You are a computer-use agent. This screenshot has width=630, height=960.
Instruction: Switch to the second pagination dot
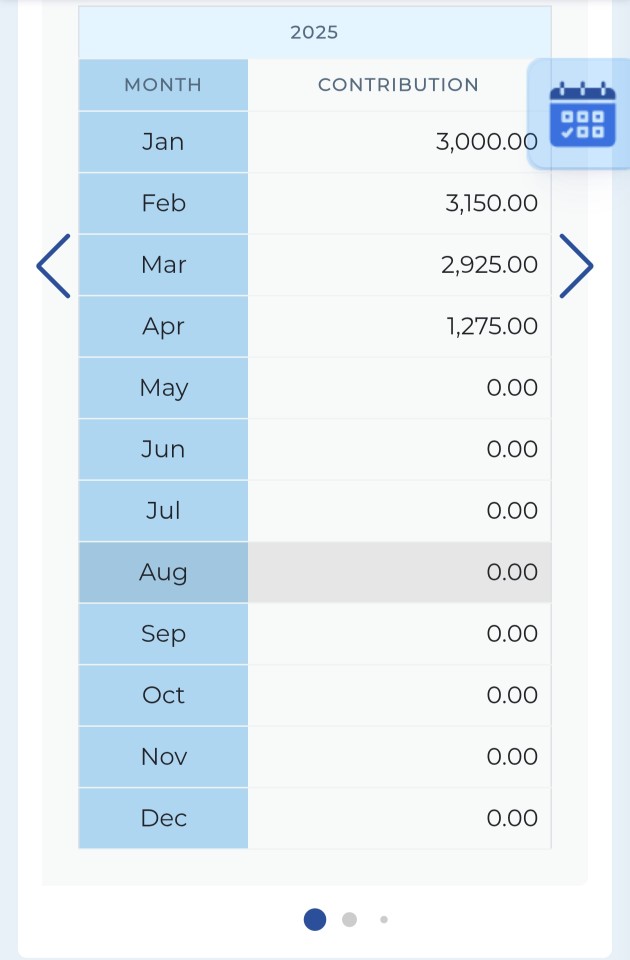tap(349, 919)
